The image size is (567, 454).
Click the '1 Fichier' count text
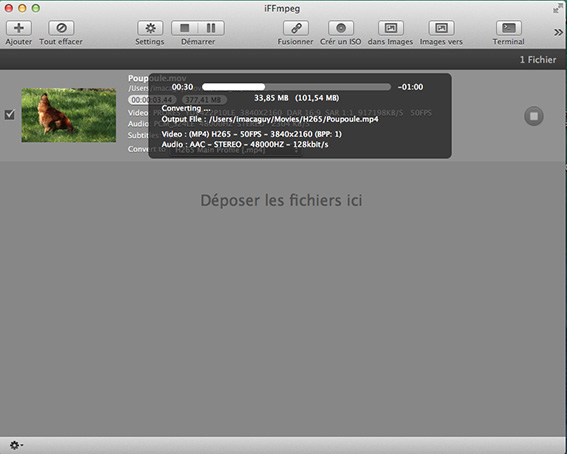click(x=538, y=60)
